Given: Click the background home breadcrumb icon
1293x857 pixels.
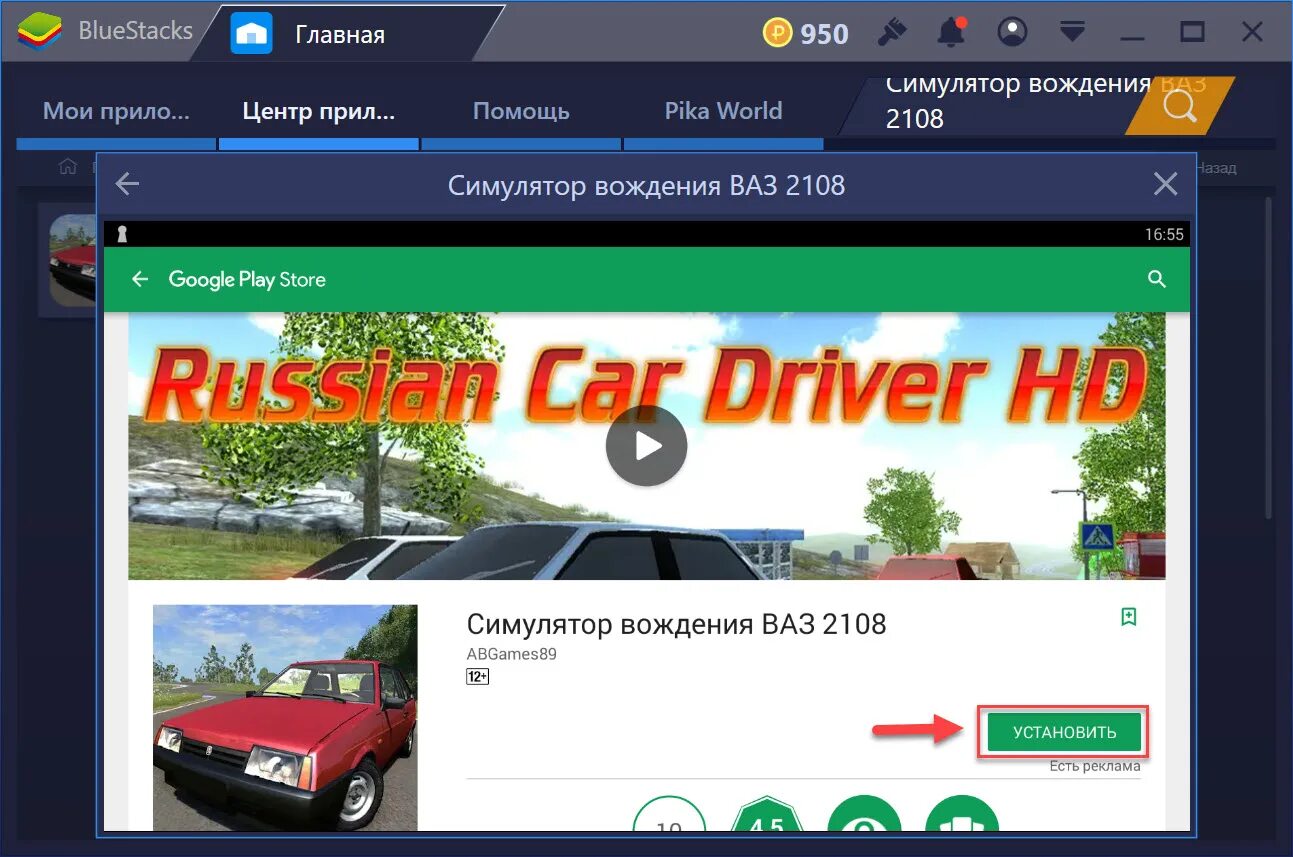Looking at the screenshot, I should click(x=68, y=167).
